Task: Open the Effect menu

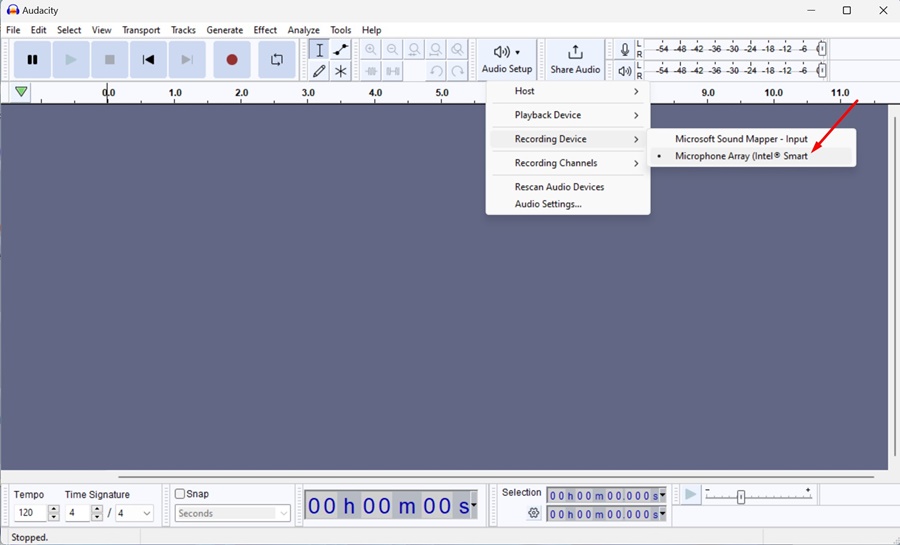Action: 265,30
